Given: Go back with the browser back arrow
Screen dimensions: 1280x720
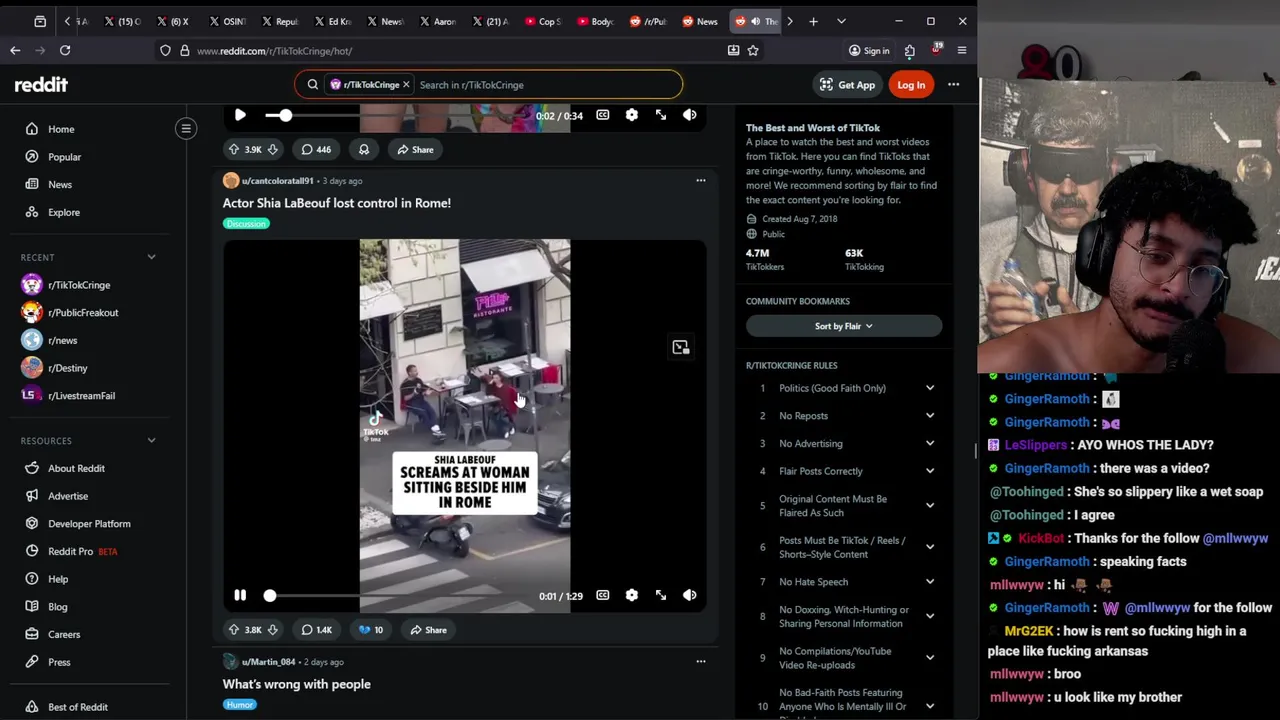Looking at the screenshot, I should coord(15,50).
